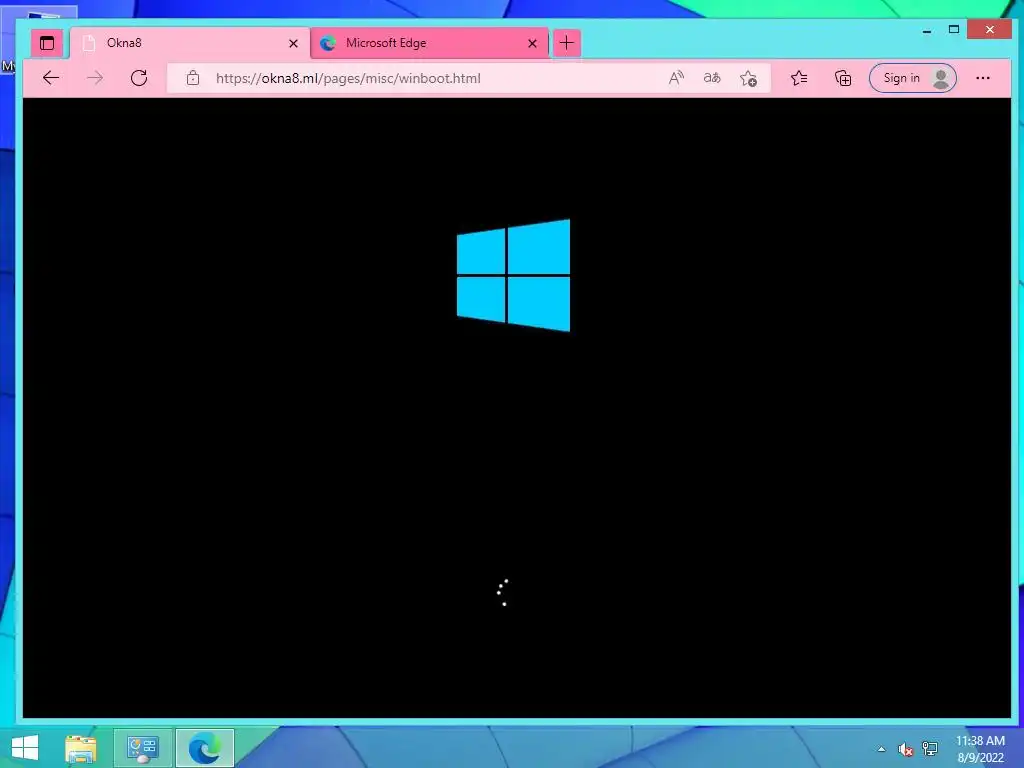The image size is (1024, 768).
Task: Open Control Panel taskbar icon
Action: [x=142, y=748]
